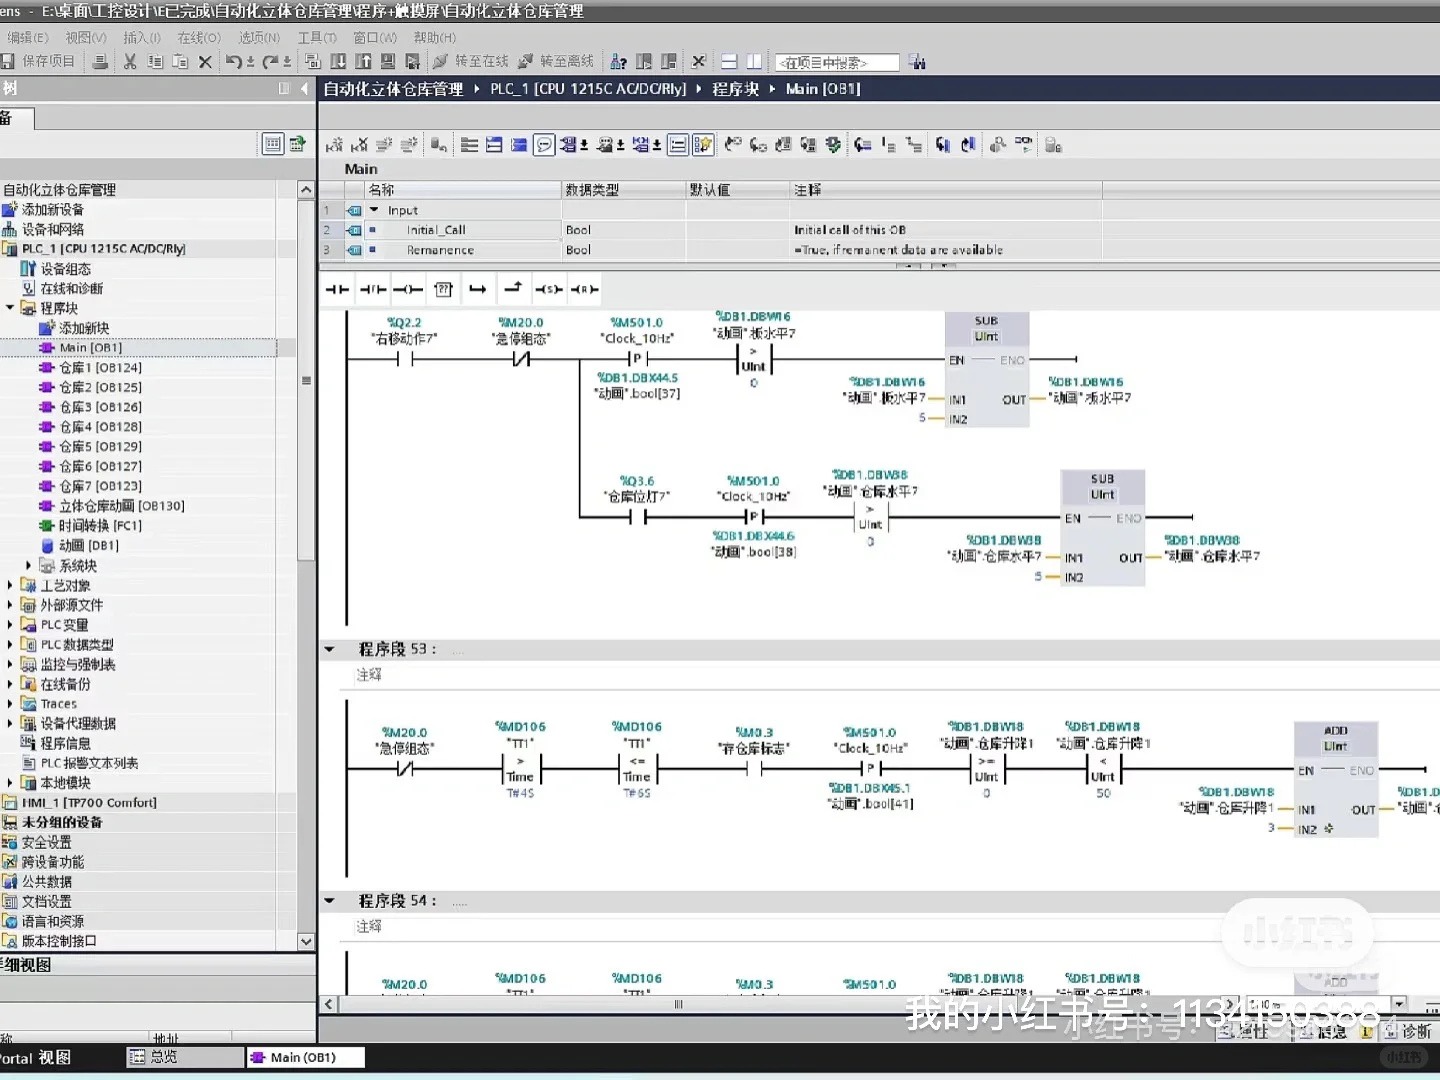Expand the 监控与强制表 watch tables node
This screenshot has width=1440, height=1080.
point(10,664)
